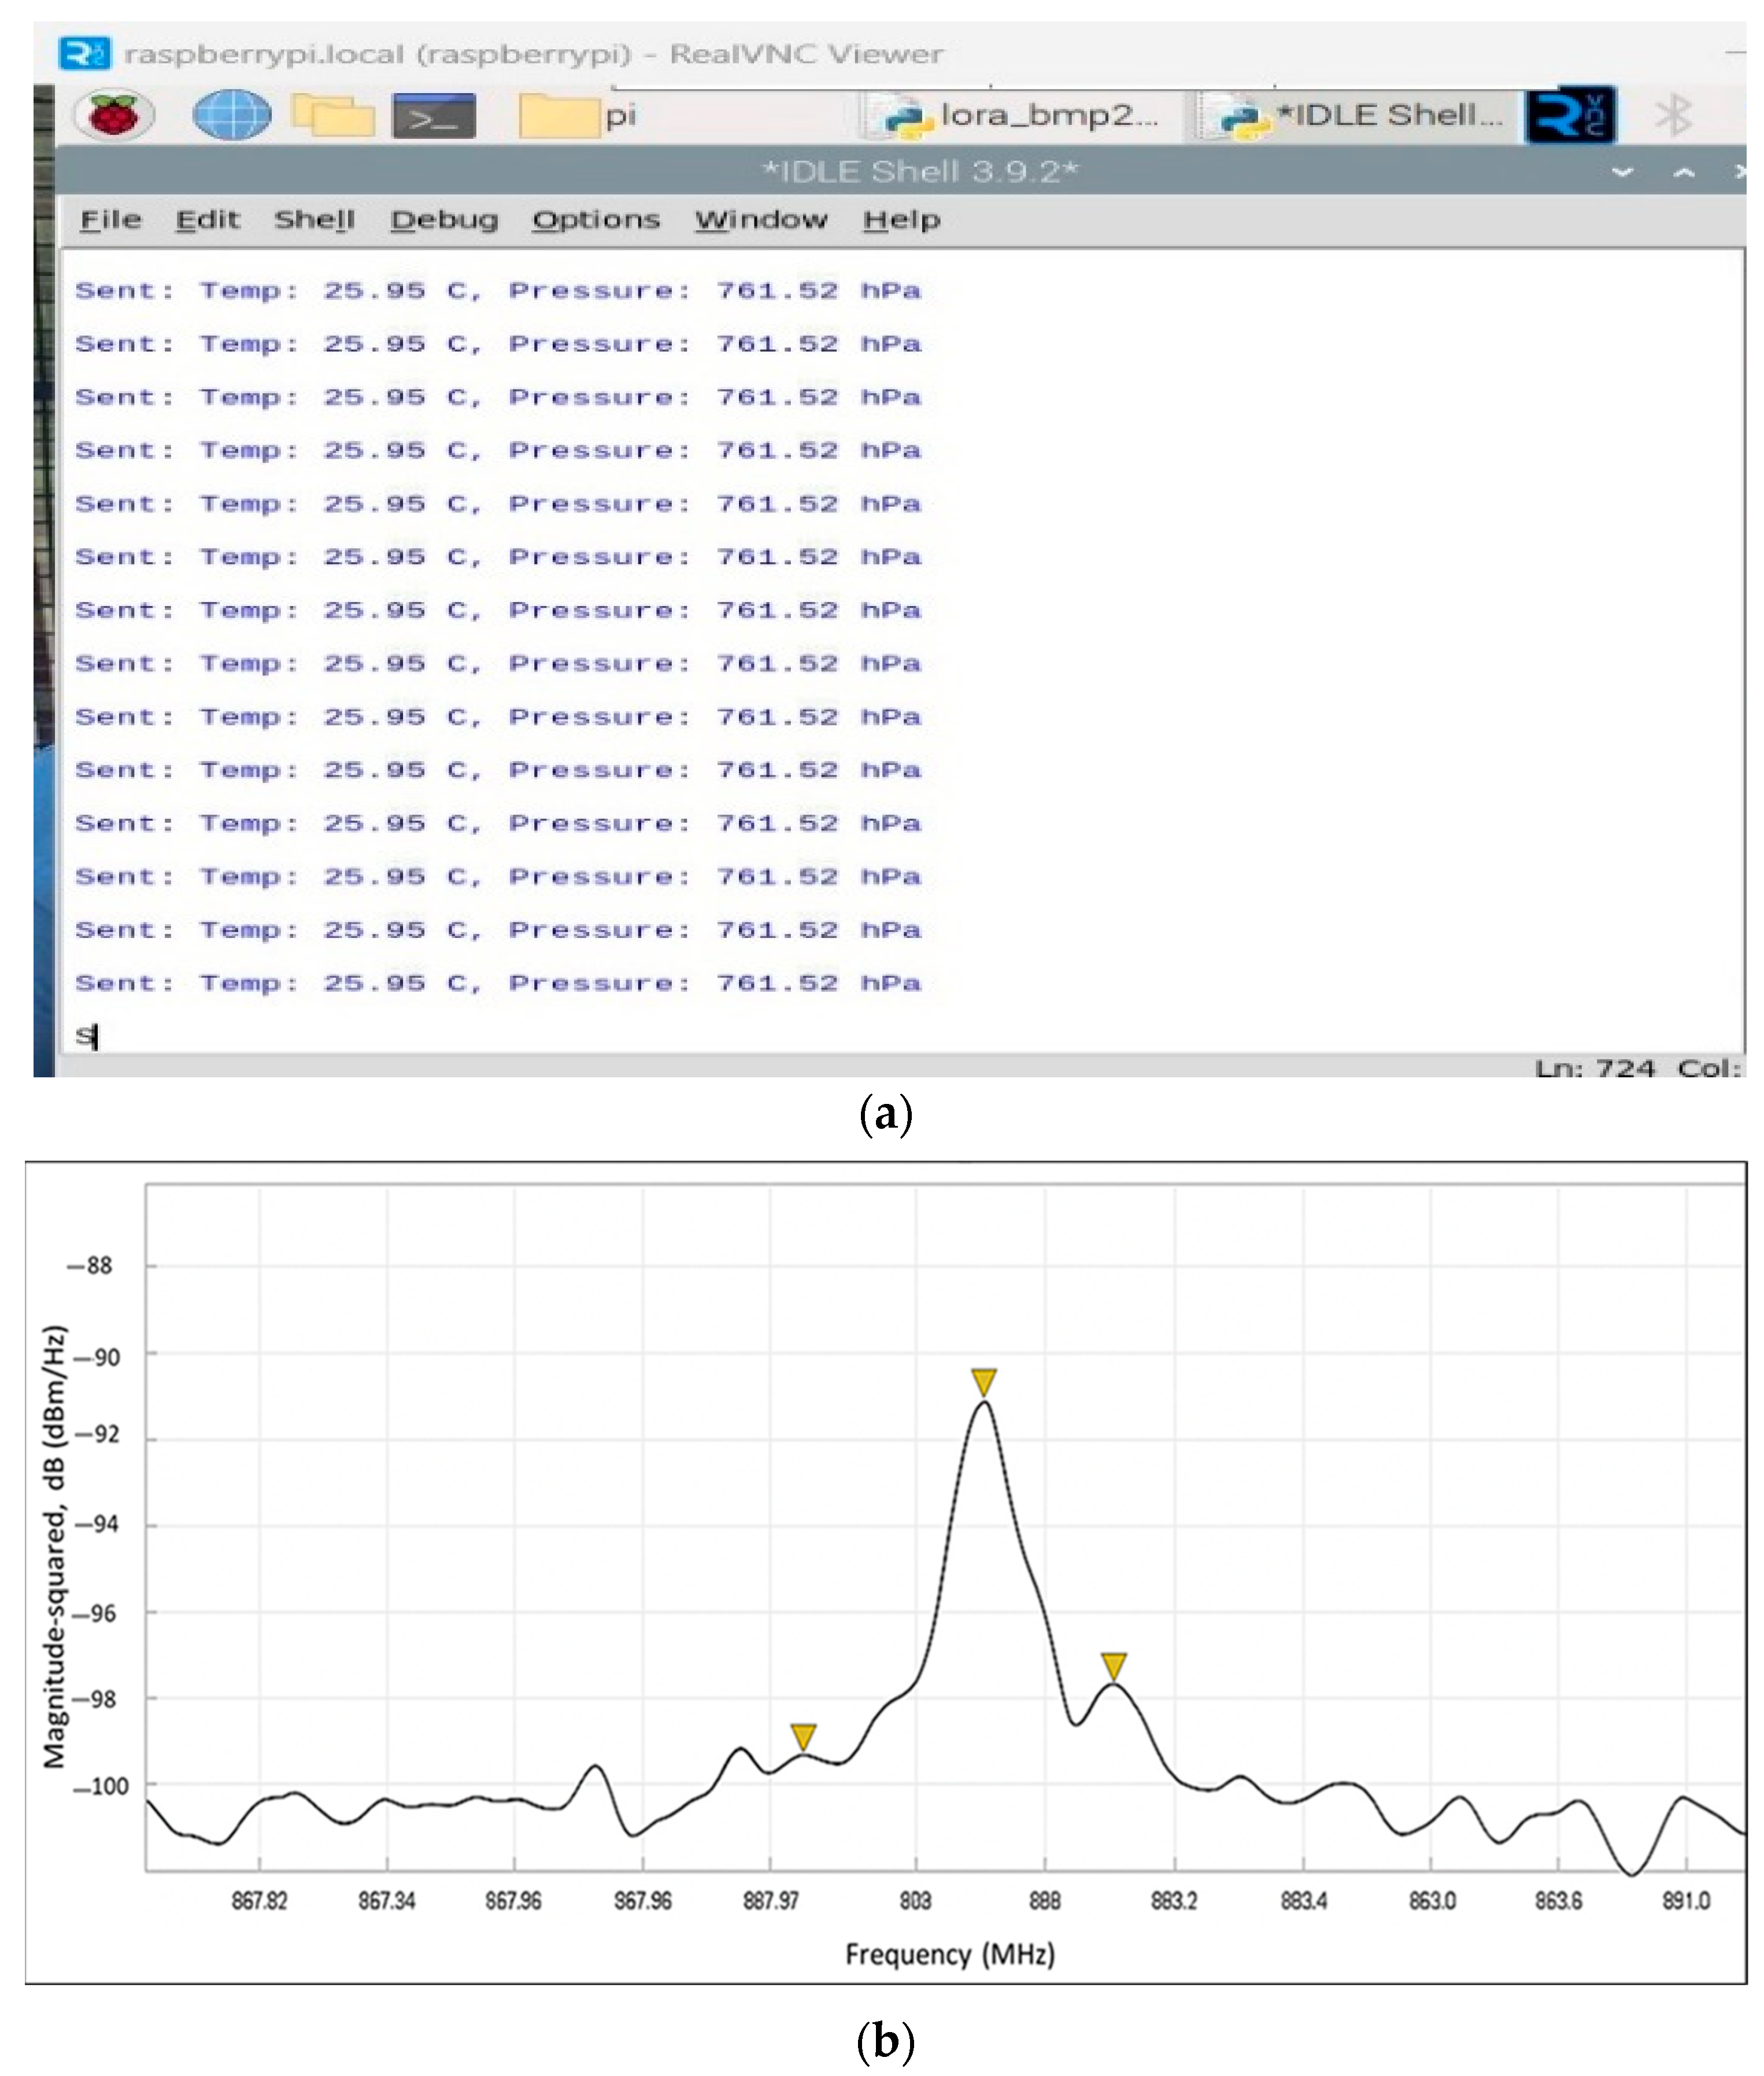The height and width of the screenshot is (2076, 1764).
Task: Launch the globe web browser icon
Action: [231, 115]
